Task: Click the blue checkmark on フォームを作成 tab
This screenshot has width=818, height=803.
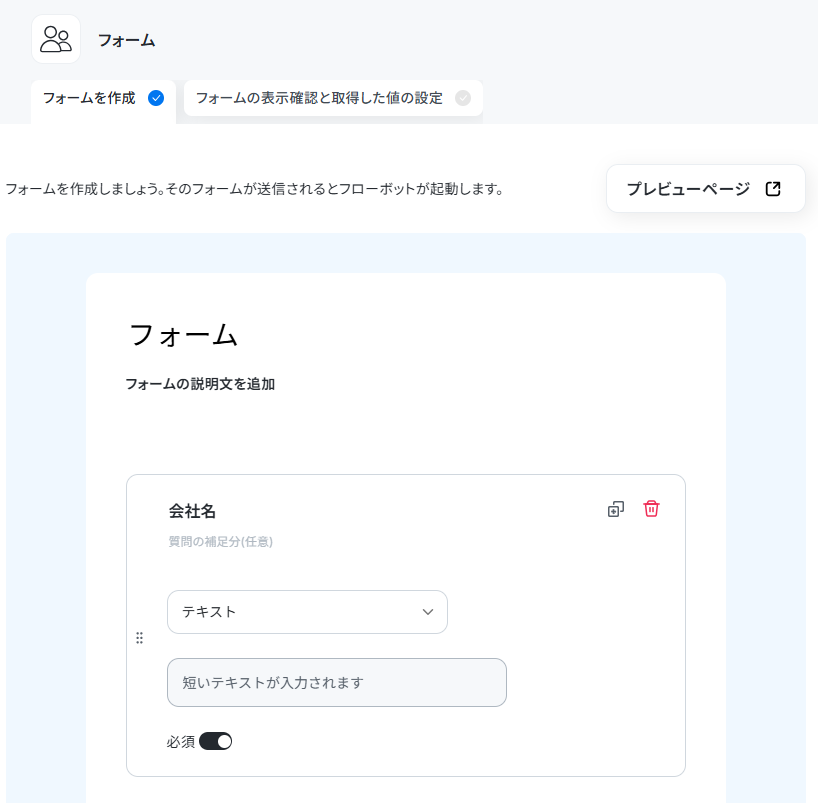Action: [x=155, y=98]
